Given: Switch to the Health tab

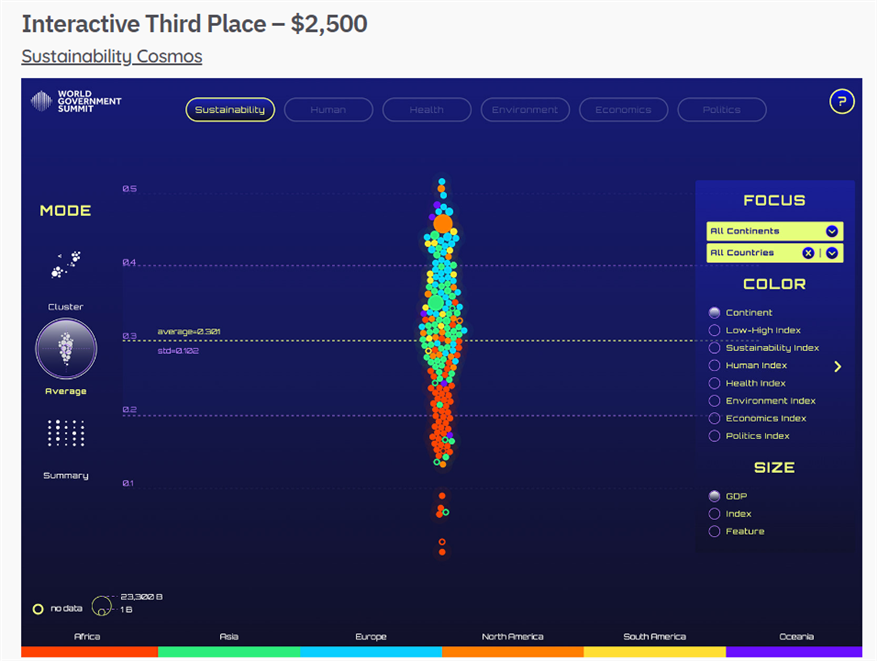Looking at the screenshot, I should tap(426, 110).
